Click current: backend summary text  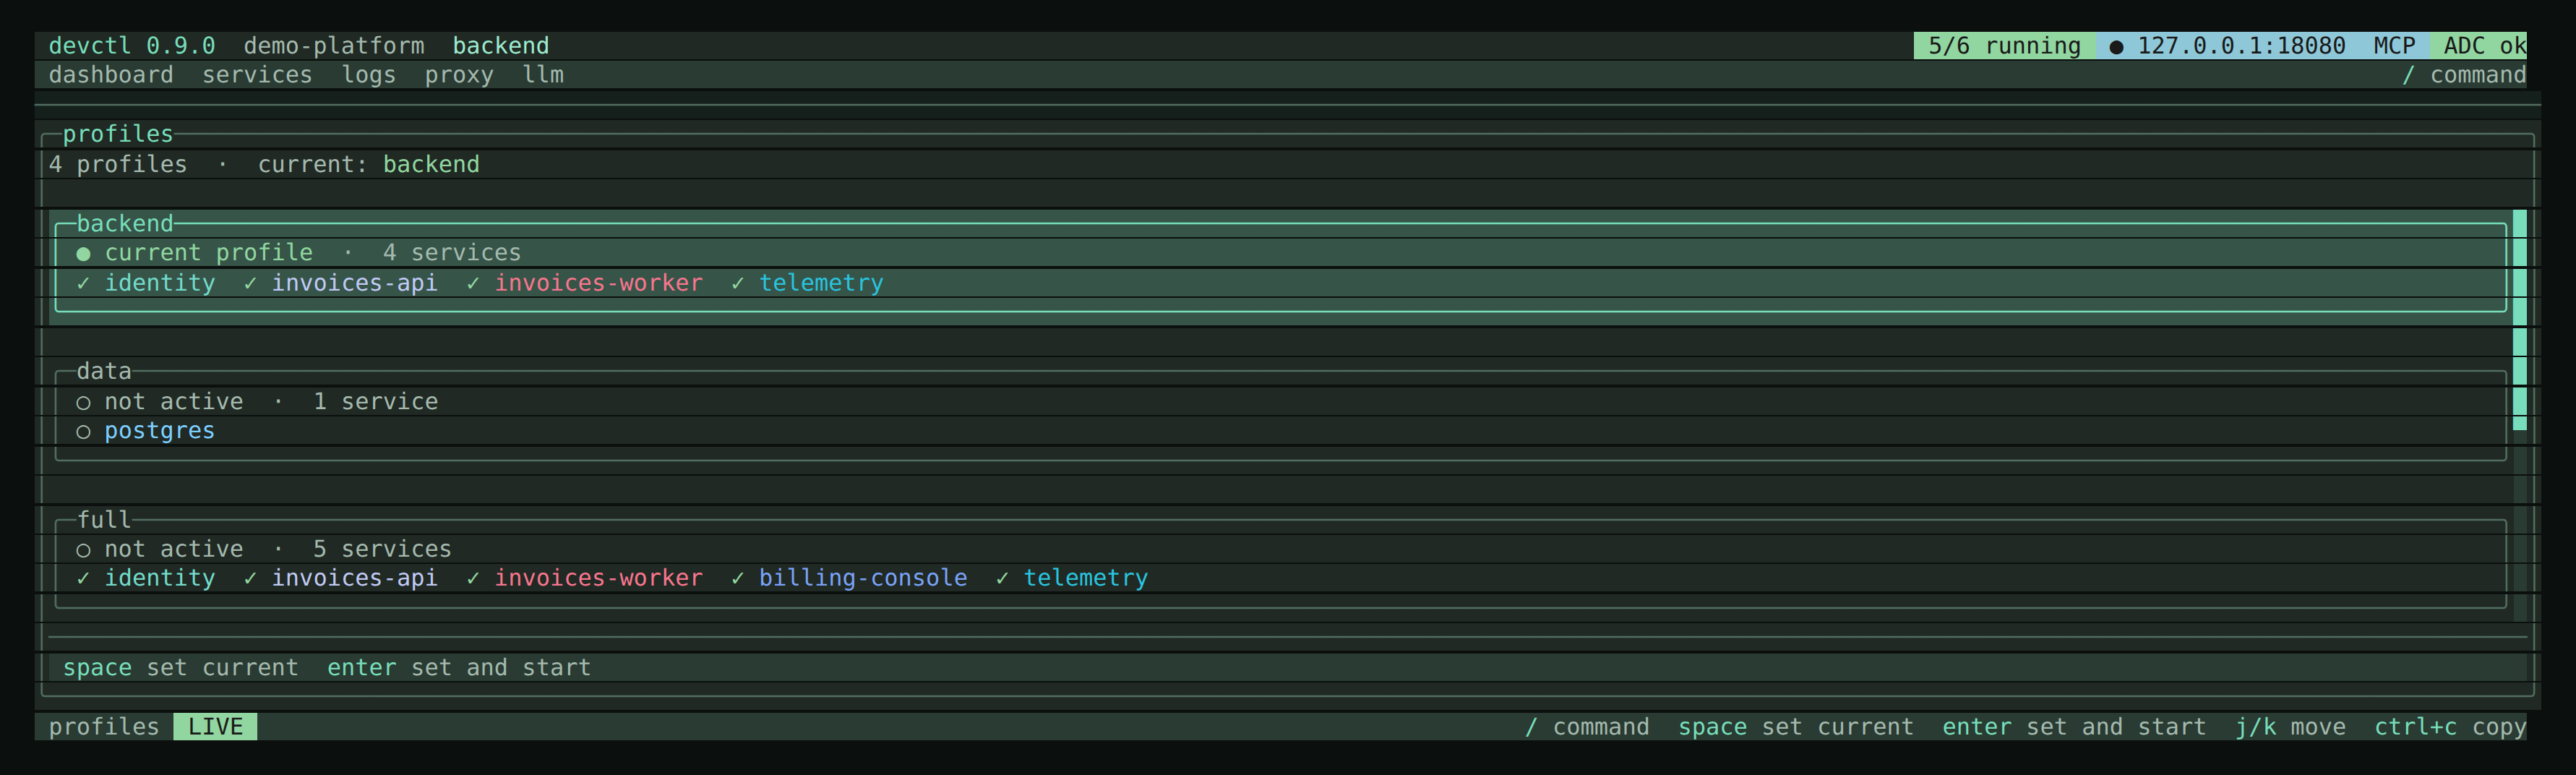pos(369,164)
